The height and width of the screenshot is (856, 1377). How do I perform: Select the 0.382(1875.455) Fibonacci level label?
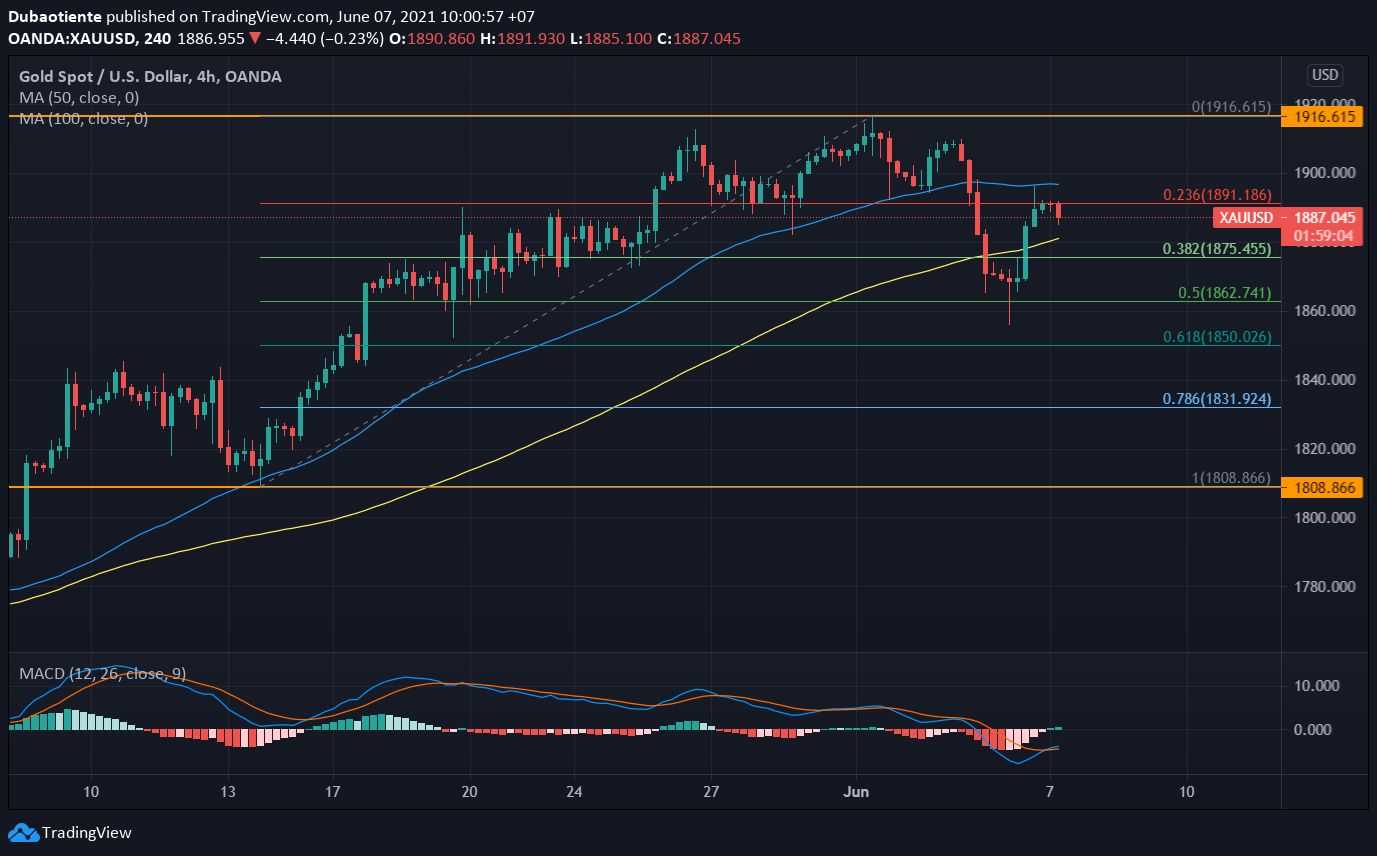click(x=1217, y=249)
